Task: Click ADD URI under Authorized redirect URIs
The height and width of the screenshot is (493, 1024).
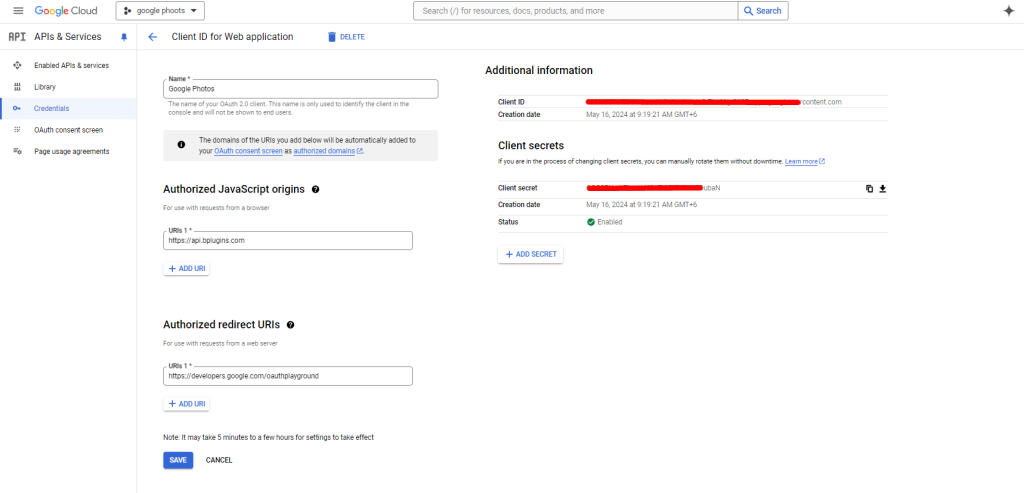Action: [186, 404]
